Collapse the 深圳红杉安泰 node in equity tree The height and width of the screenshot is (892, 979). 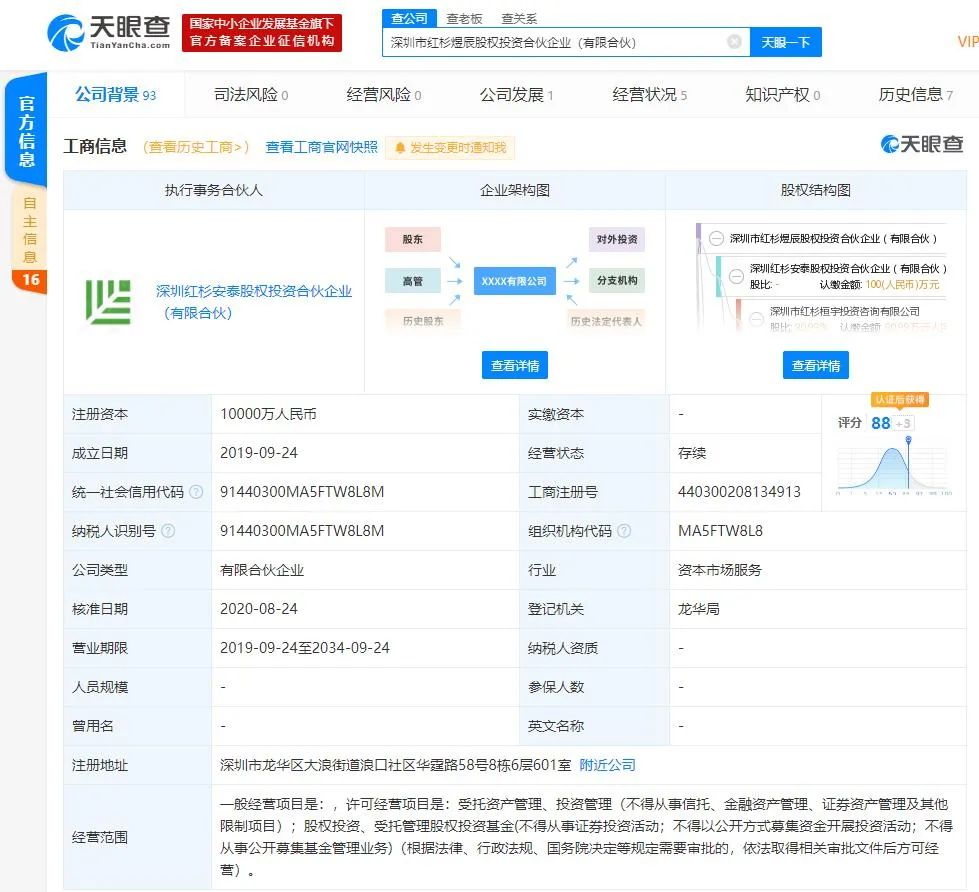[x=737, y=275]
